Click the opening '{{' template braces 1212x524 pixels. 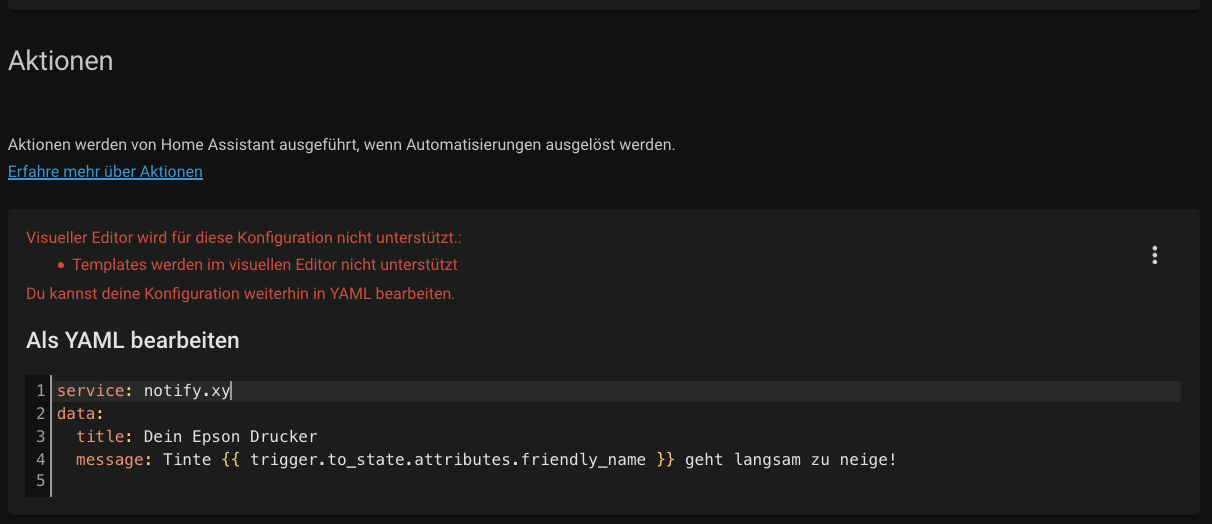231,460
